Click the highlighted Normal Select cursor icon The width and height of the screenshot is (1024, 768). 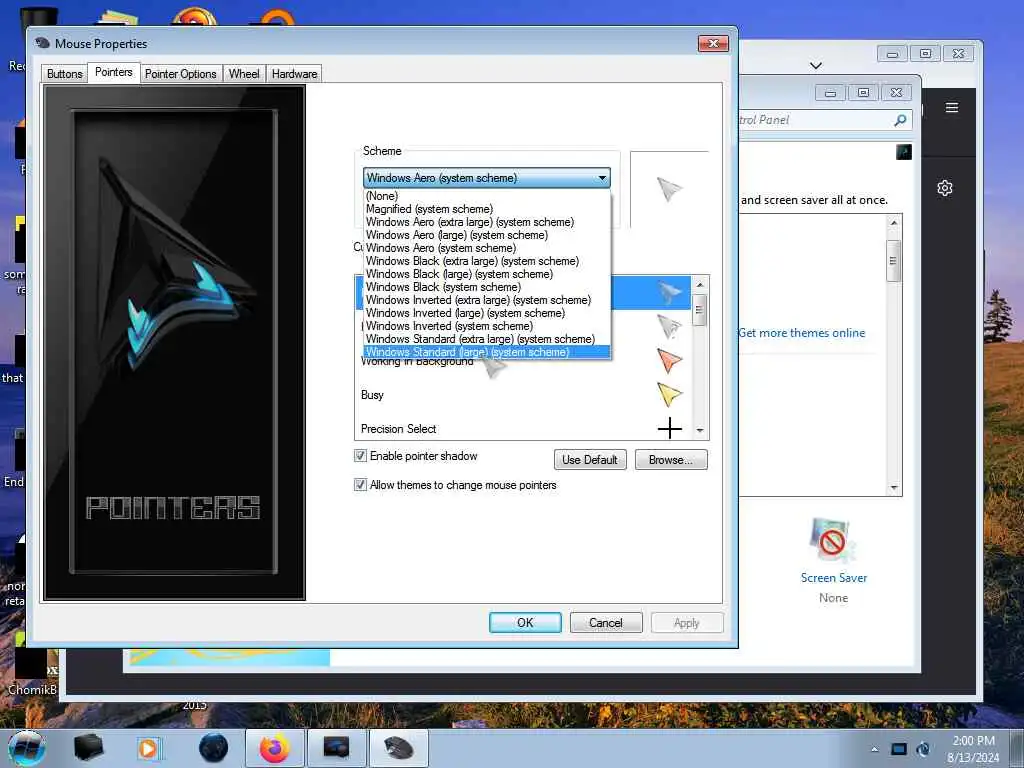pyautogui.click(x=669, y=293)
